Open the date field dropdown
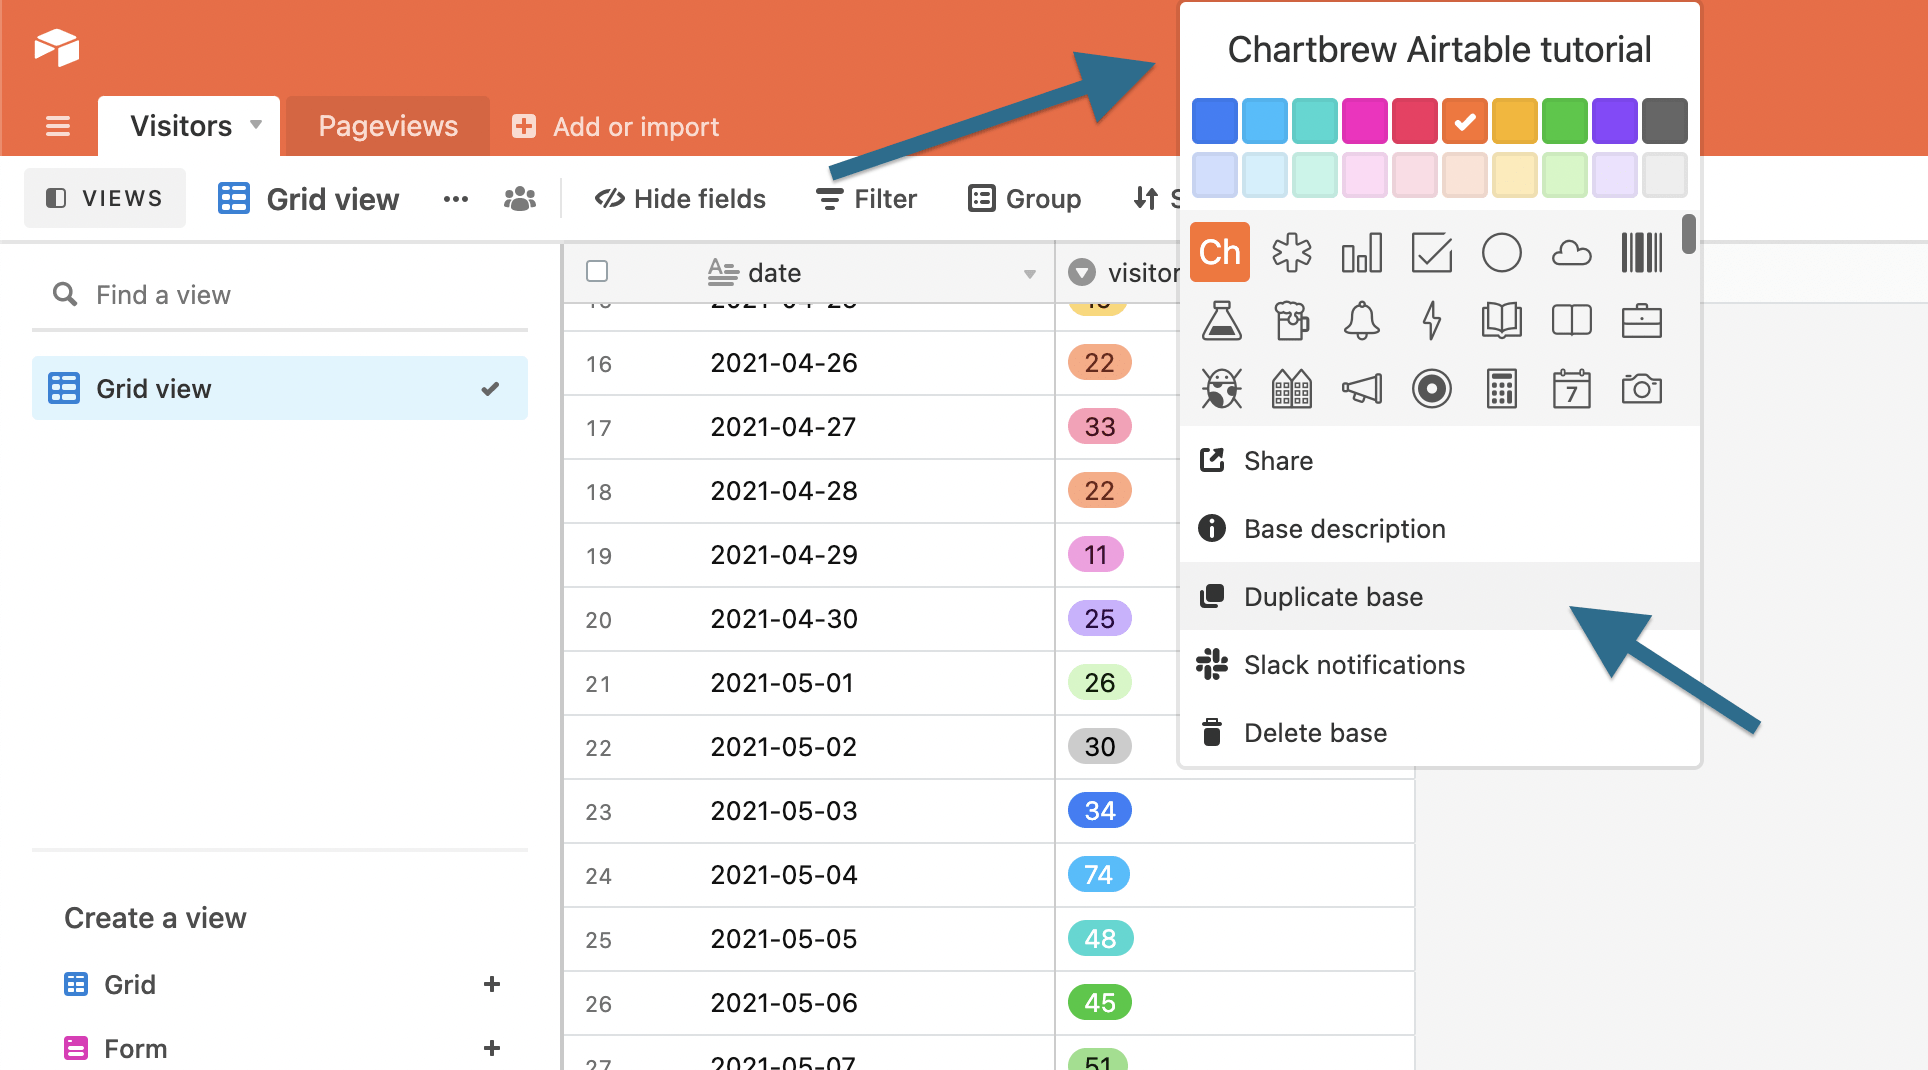 [x=1028, y=272]
